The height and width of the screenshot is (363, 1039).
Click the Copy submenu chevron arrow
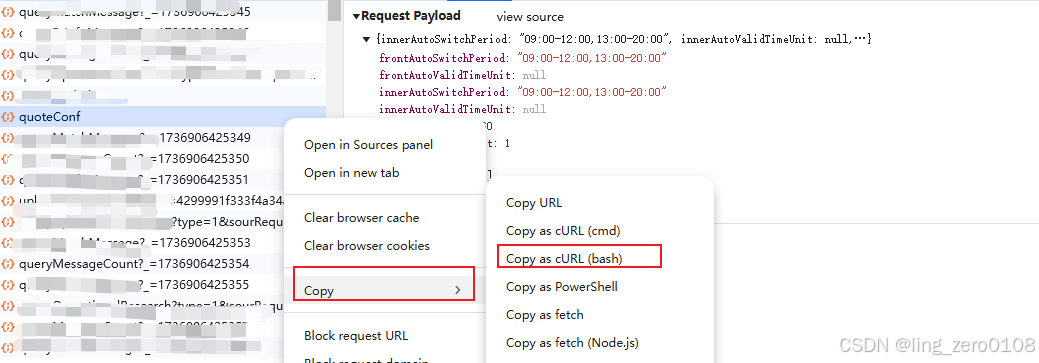click(x=458, y=290)
